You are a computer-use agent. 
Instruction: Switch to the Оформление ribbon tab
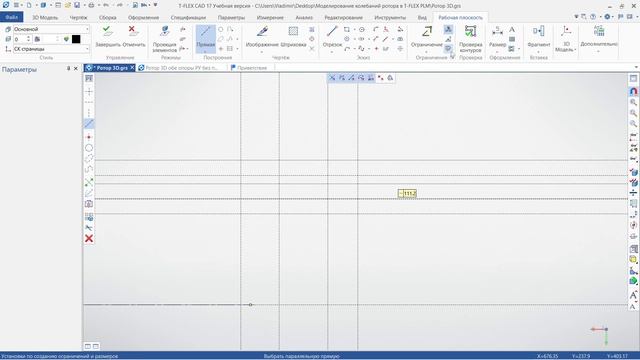coord(143,18)
